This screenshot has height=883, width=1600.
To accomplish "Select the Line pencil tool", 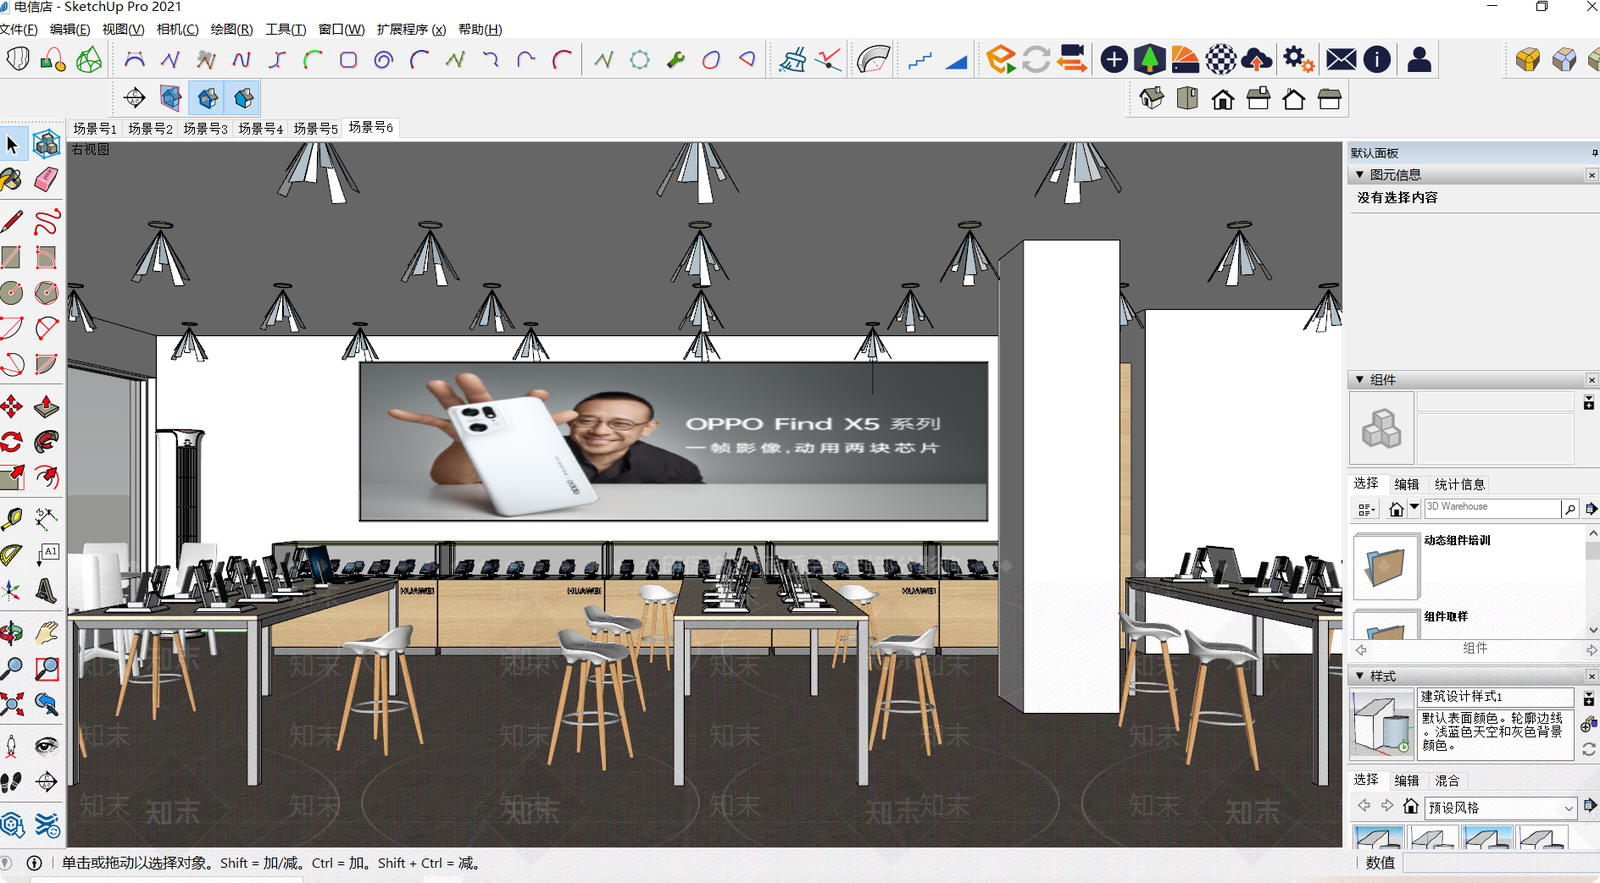I will pos(12,221).
